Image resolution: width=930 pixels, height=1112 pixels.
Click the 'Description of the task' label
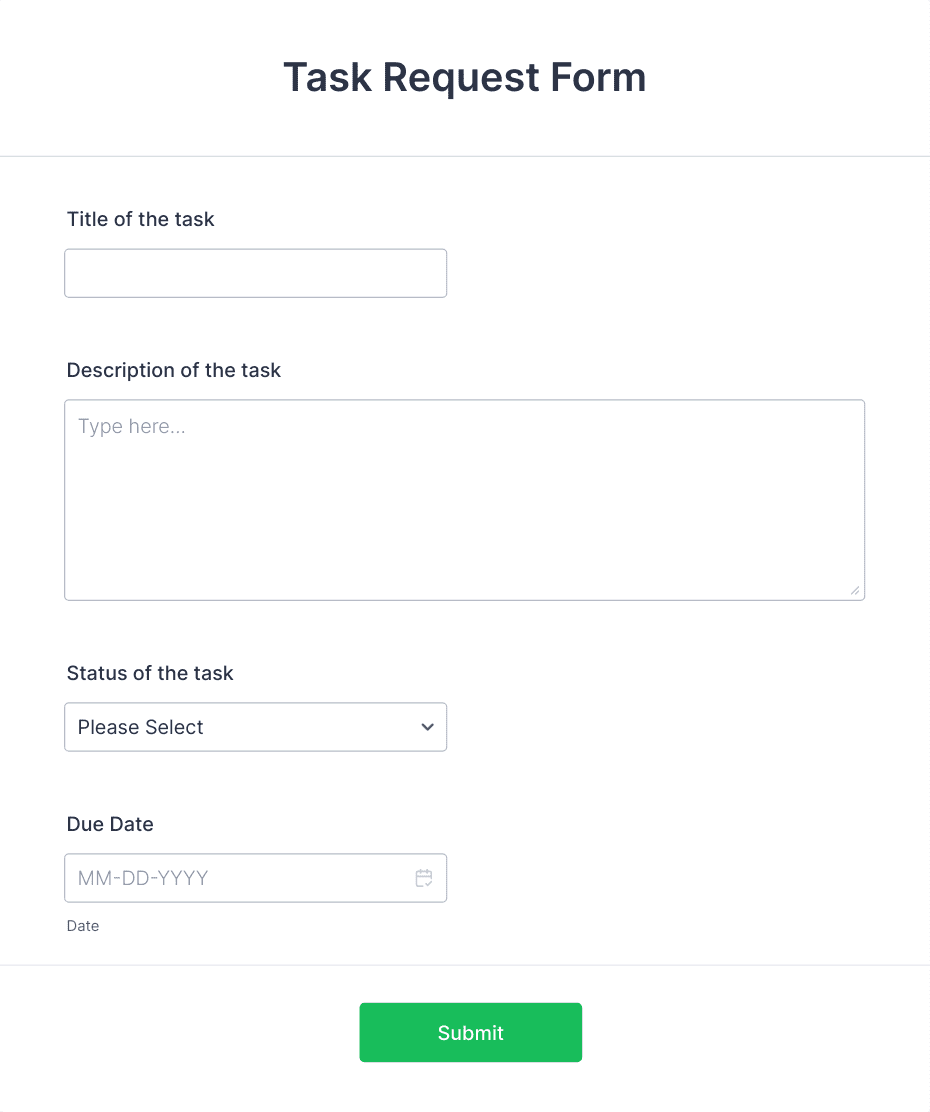click(173, 370)
